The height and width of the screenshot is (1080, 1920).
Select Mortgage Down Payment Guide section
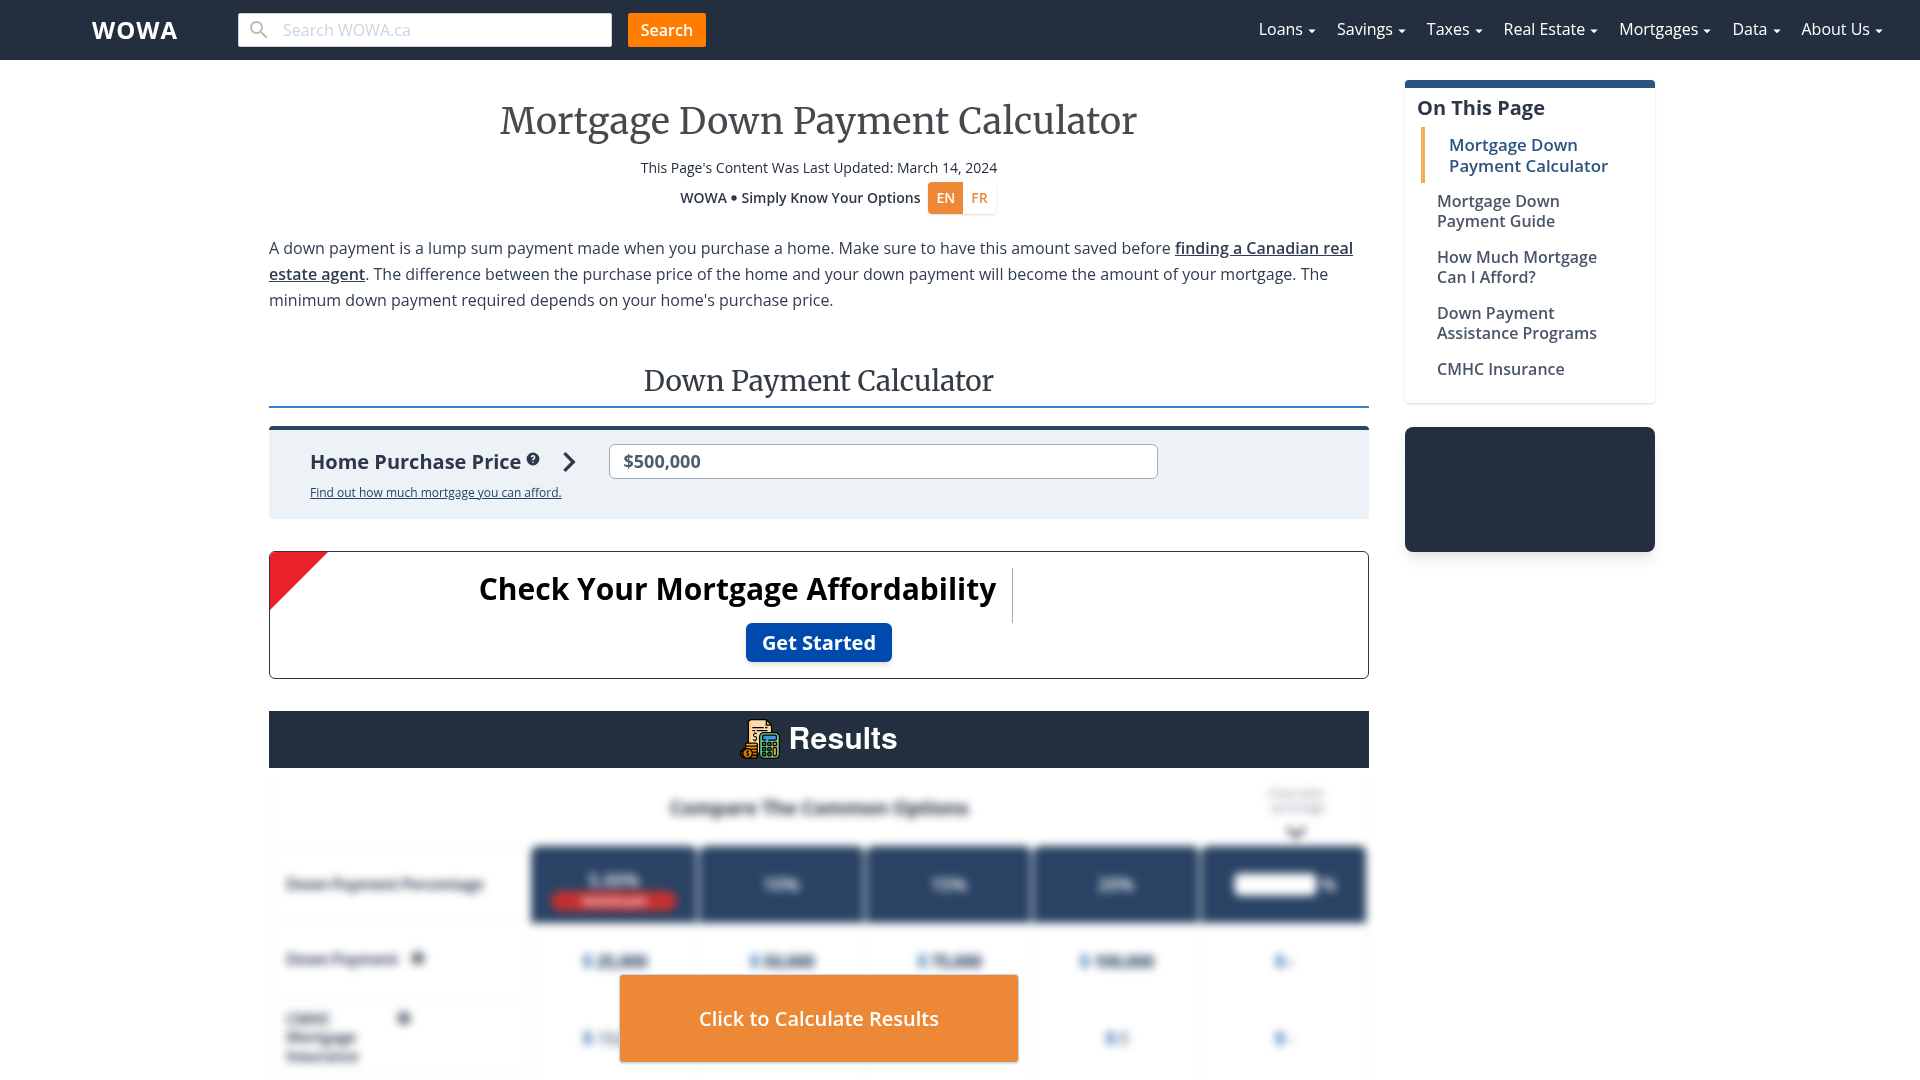1498,211
